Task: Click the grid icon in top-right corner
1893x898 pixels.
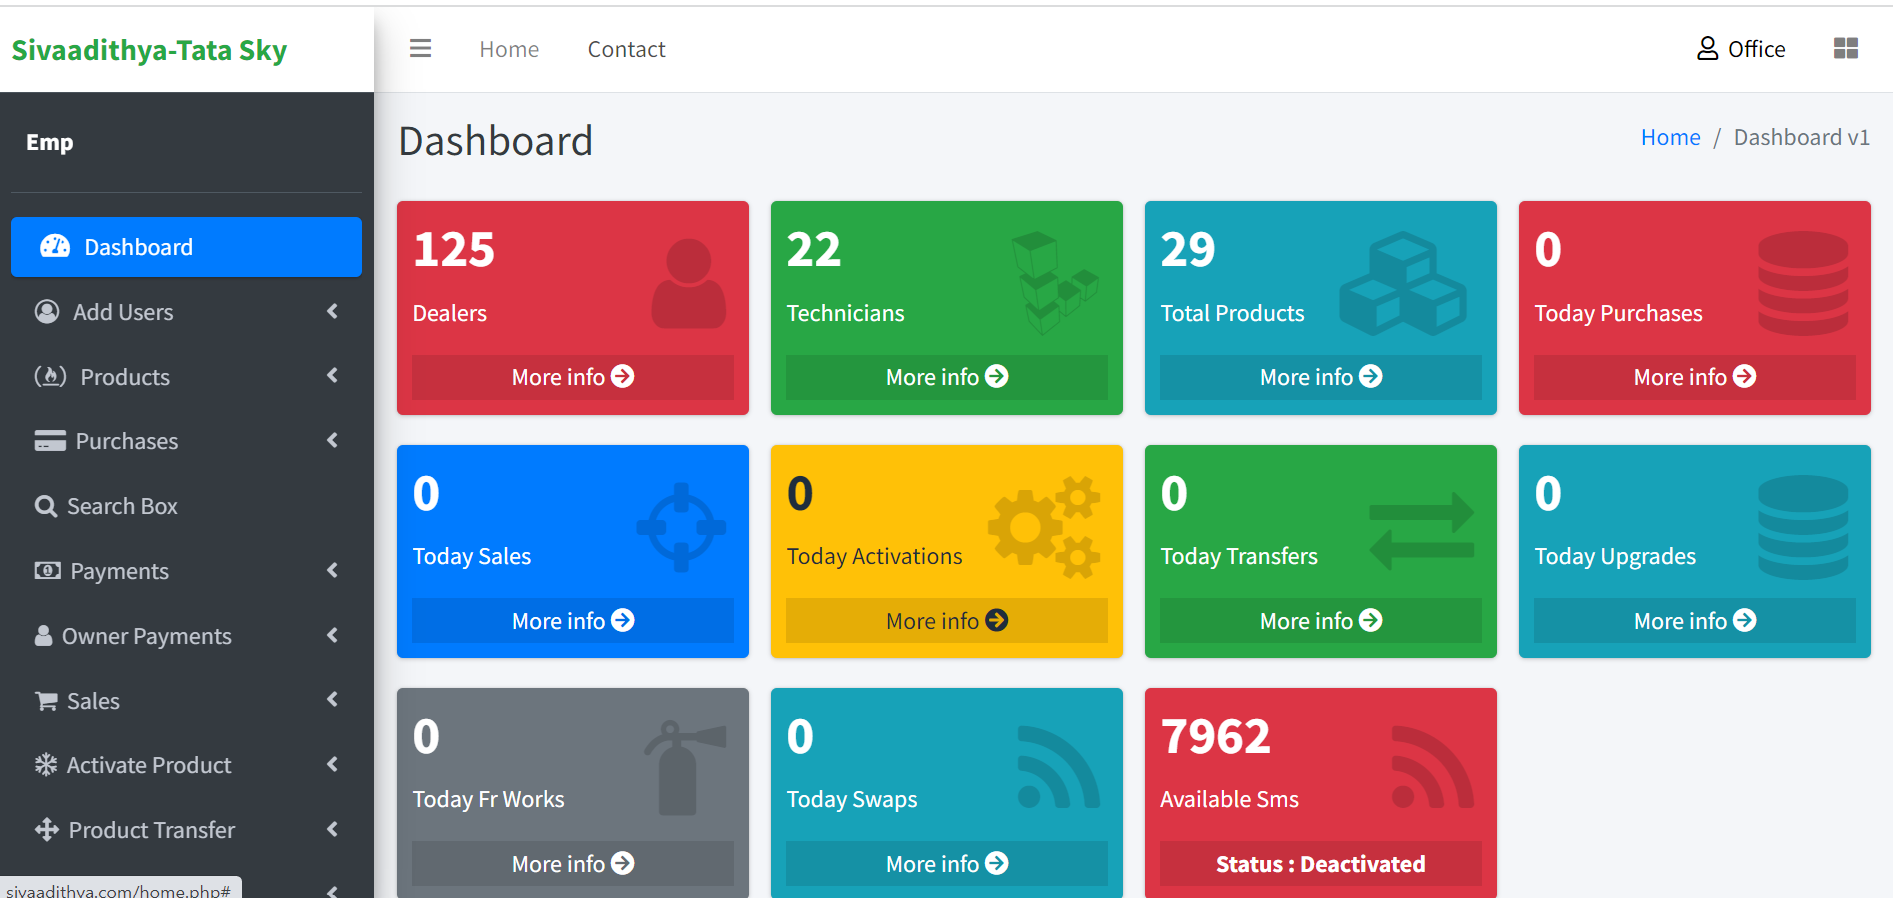Action: (1845, 49)
